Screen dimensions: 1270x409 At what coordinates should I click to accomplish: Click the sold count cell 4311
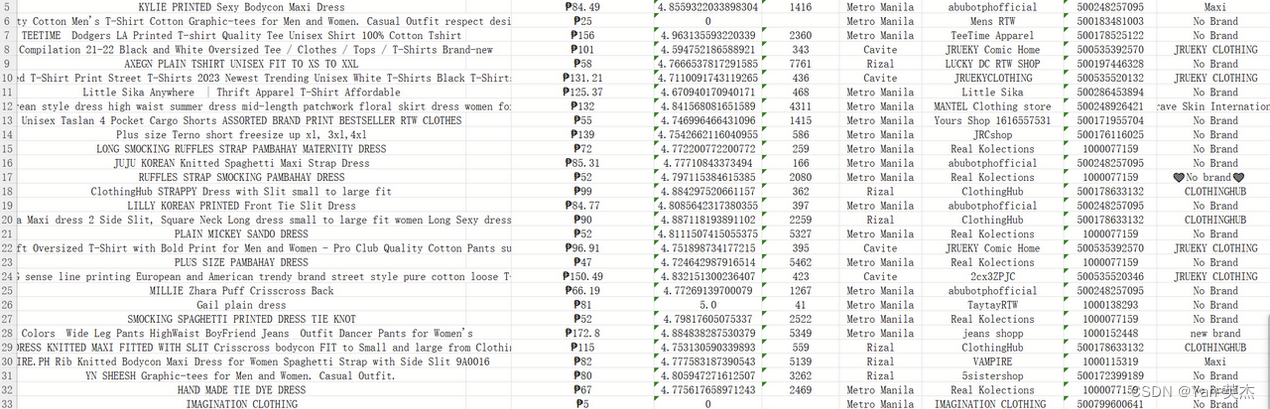pos(800,106)
